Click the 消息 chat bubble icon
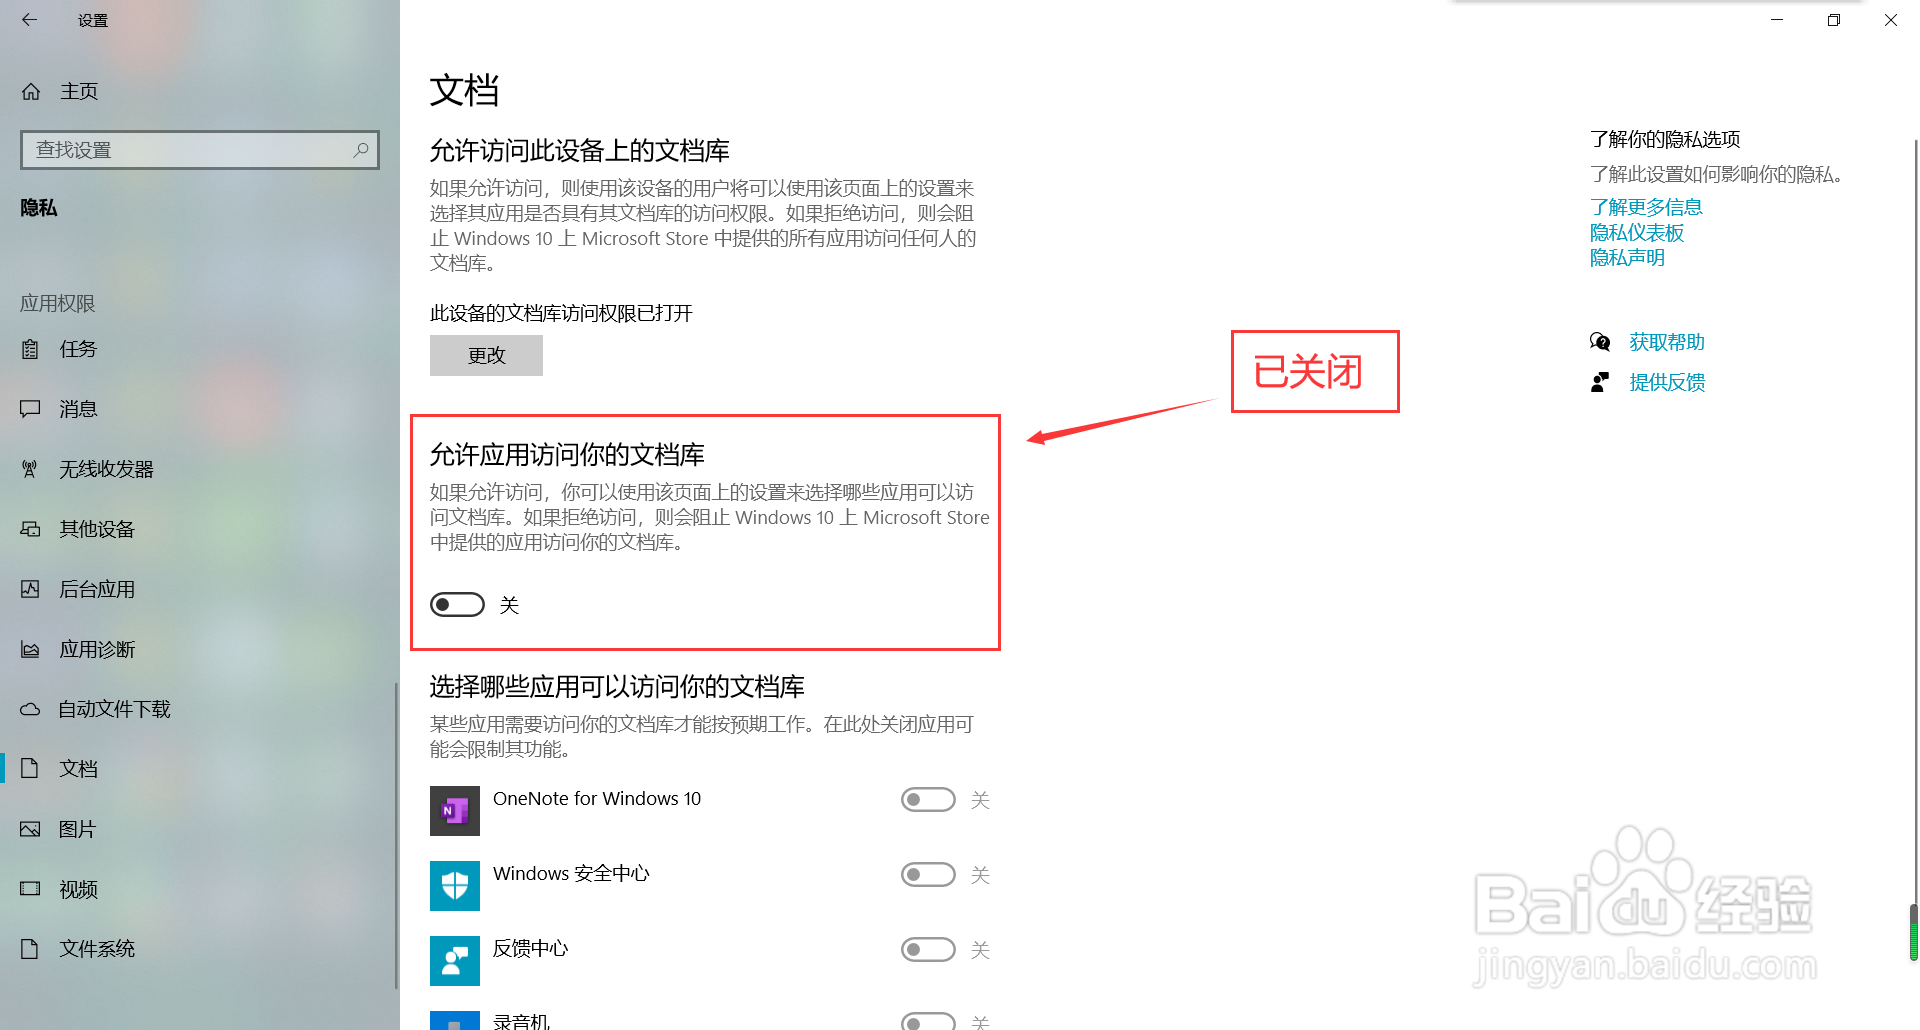Screen dimensions: 1920x1030 coord(30,409)
